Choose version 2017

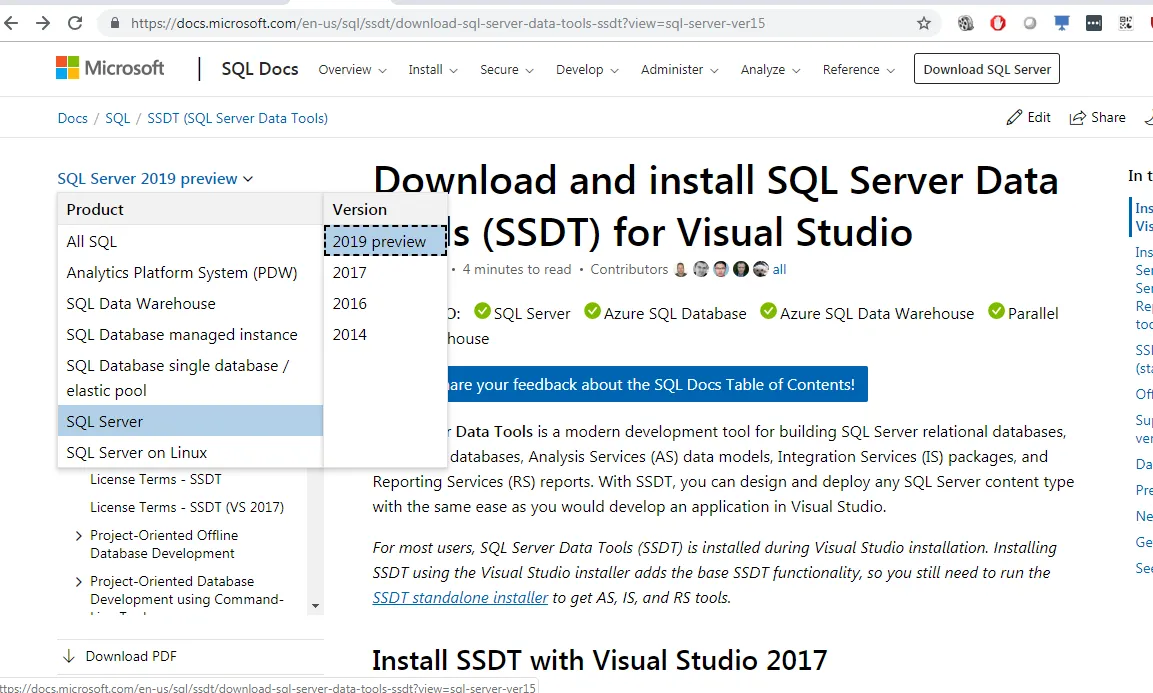(x=385, y=272)
